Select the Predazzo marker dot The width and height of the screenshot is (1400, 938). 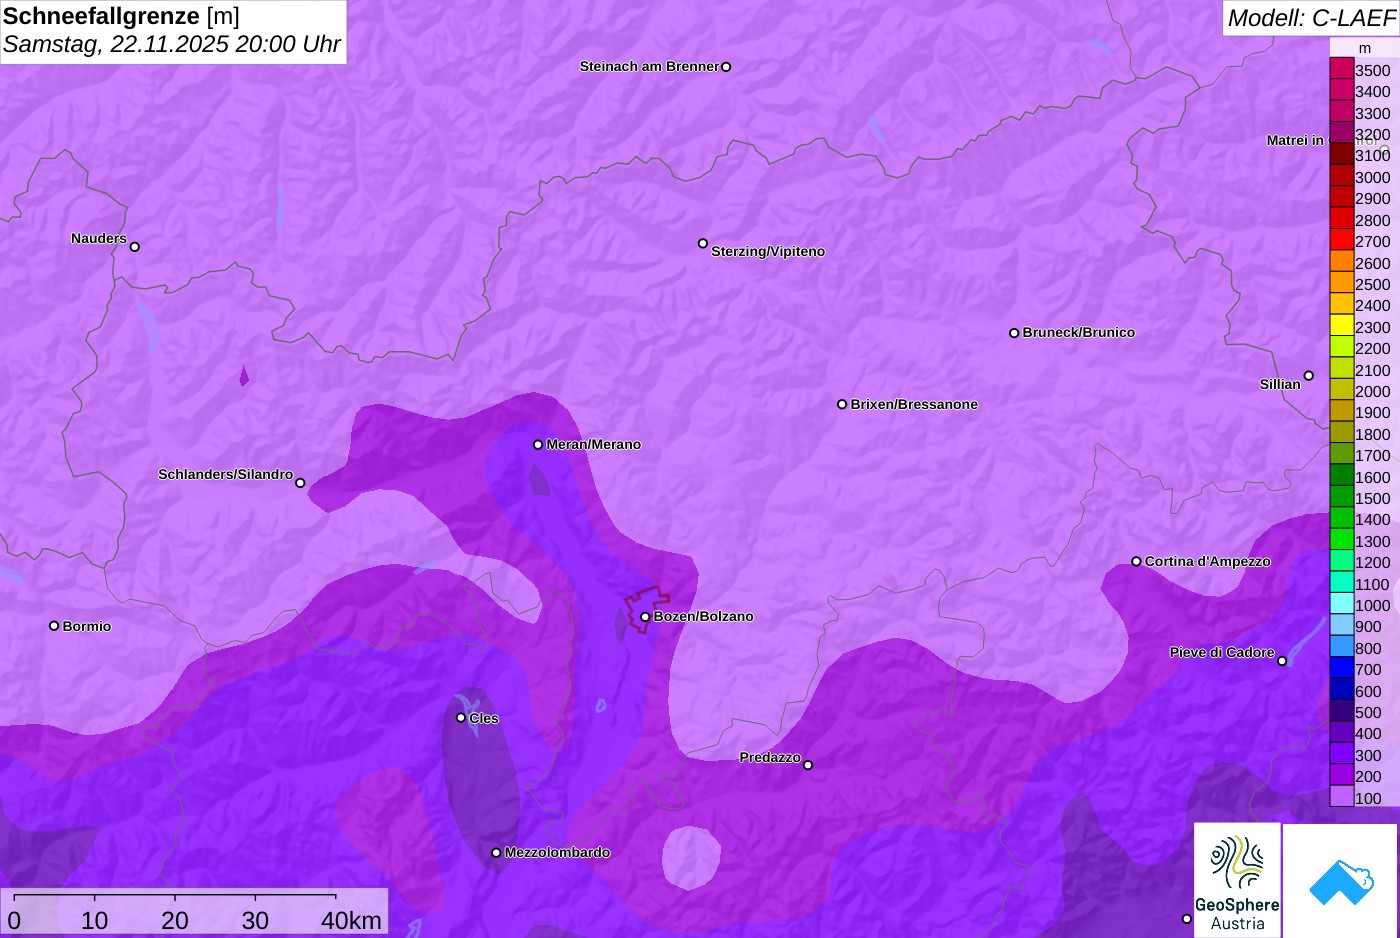pyautogui.click(x=808, y=765)
